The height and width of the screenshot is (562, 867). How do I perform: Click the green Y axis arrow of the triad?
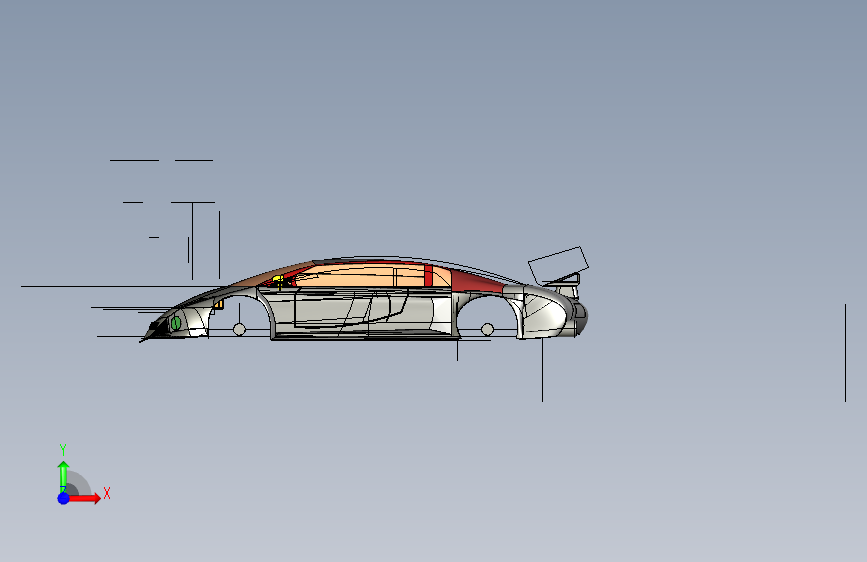[63, 477]
